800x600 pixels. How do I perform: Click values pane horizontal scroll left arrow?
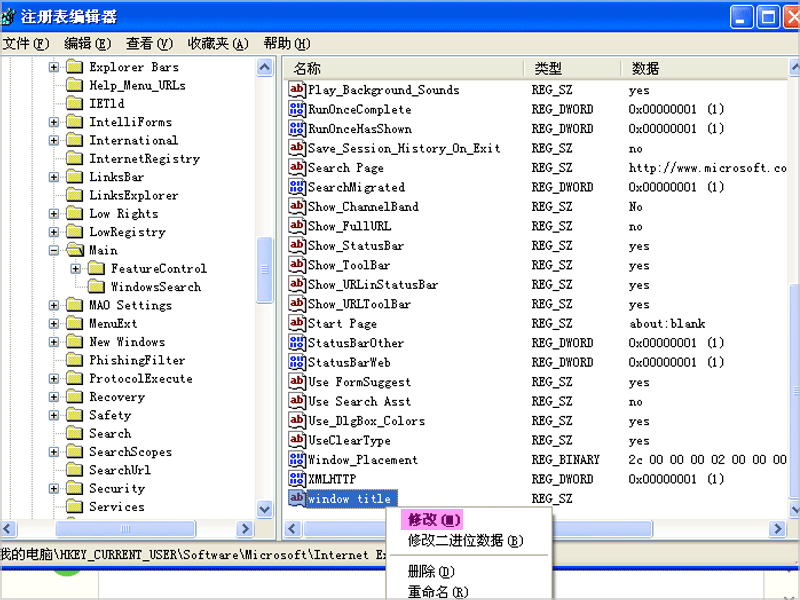click(x=293, y=529)
